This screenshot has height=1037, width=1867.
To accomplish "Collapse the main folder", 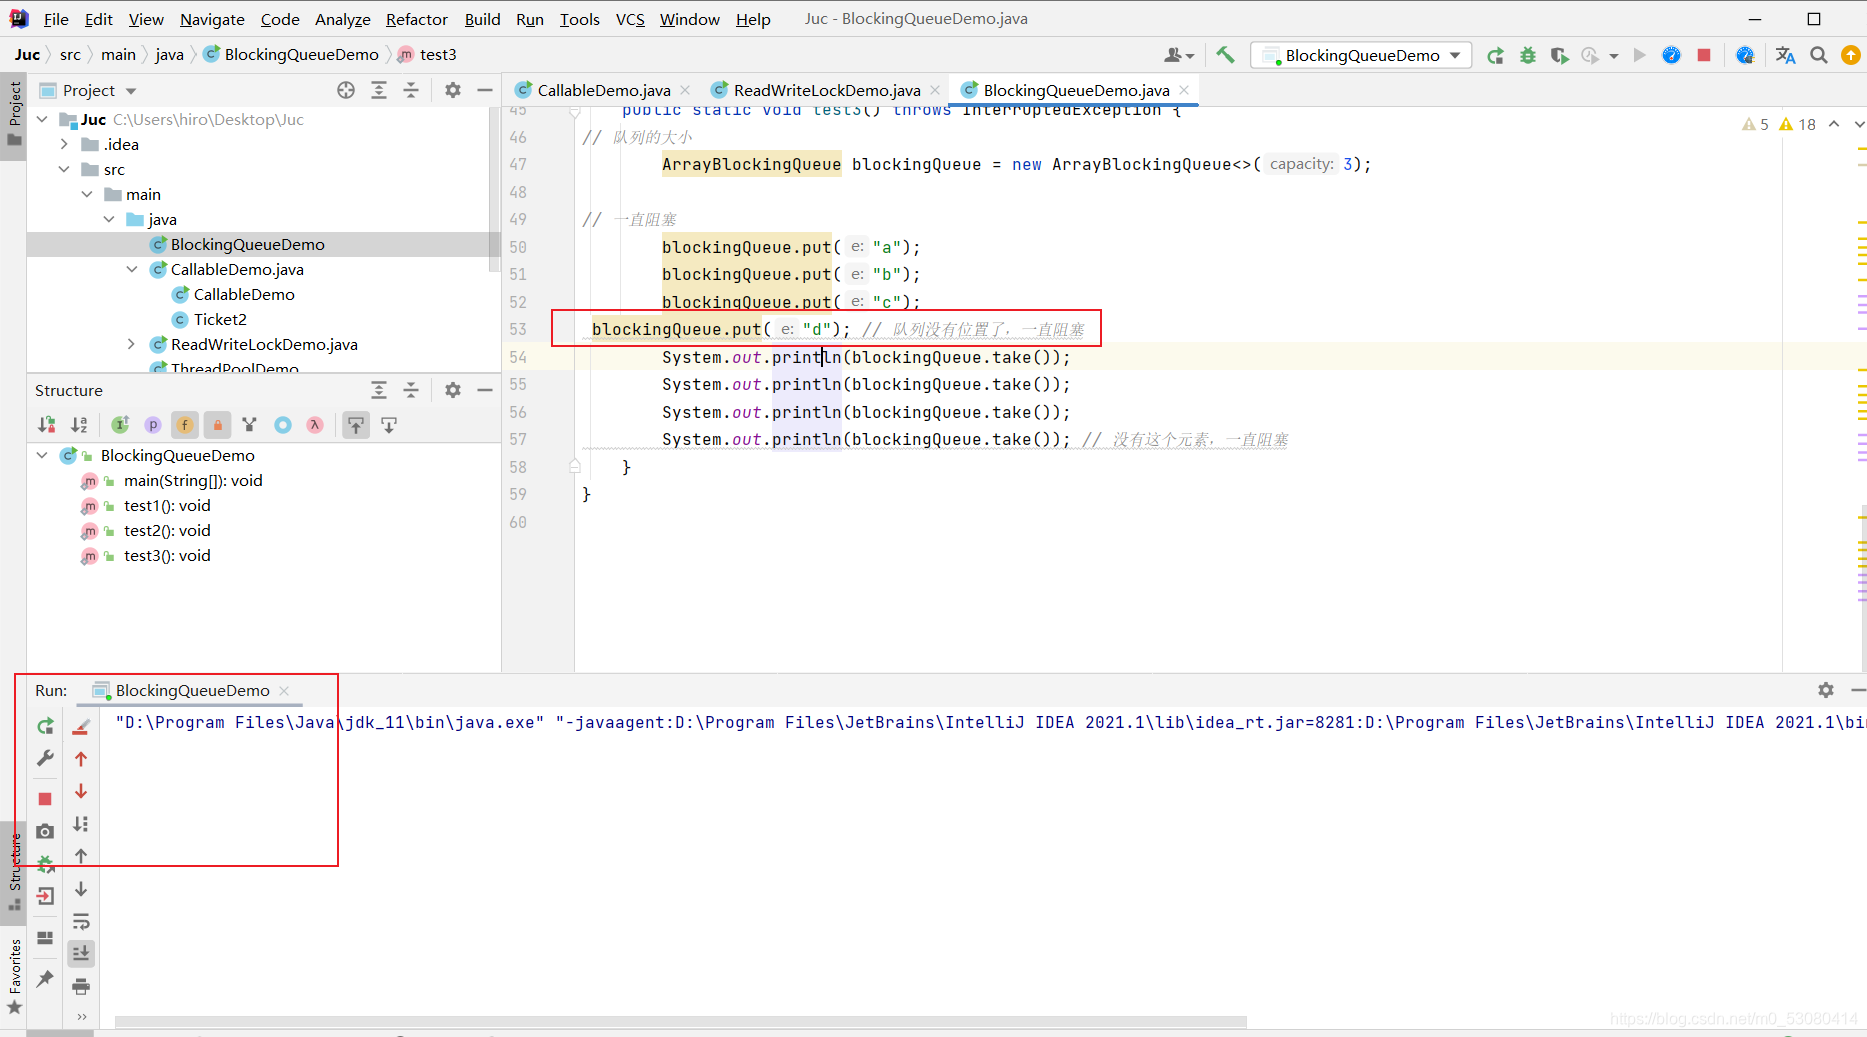I will point(87,194).
